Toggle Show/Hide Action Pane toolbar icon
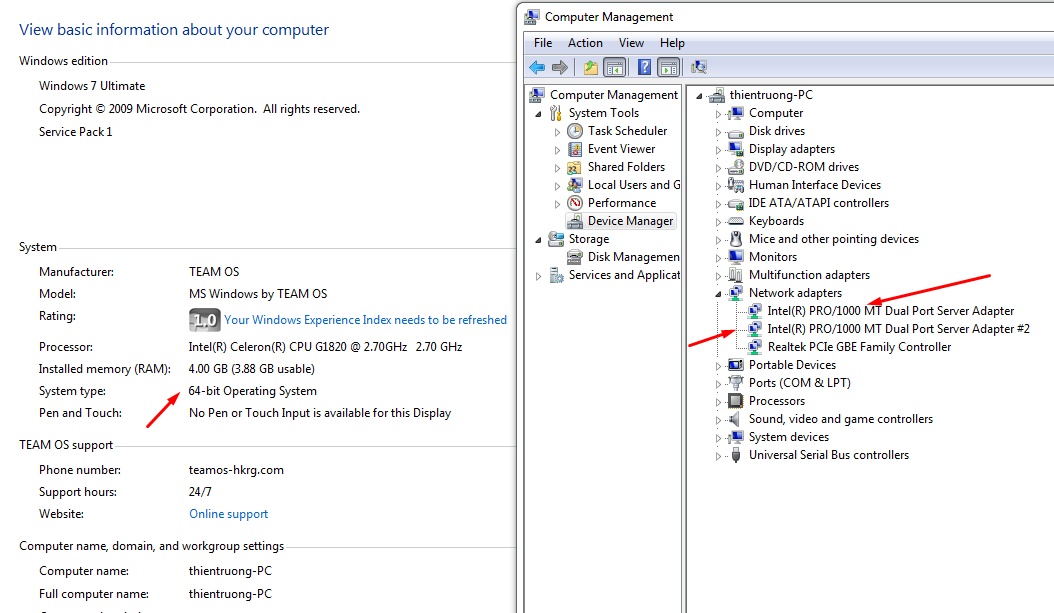 coord(669,67)
